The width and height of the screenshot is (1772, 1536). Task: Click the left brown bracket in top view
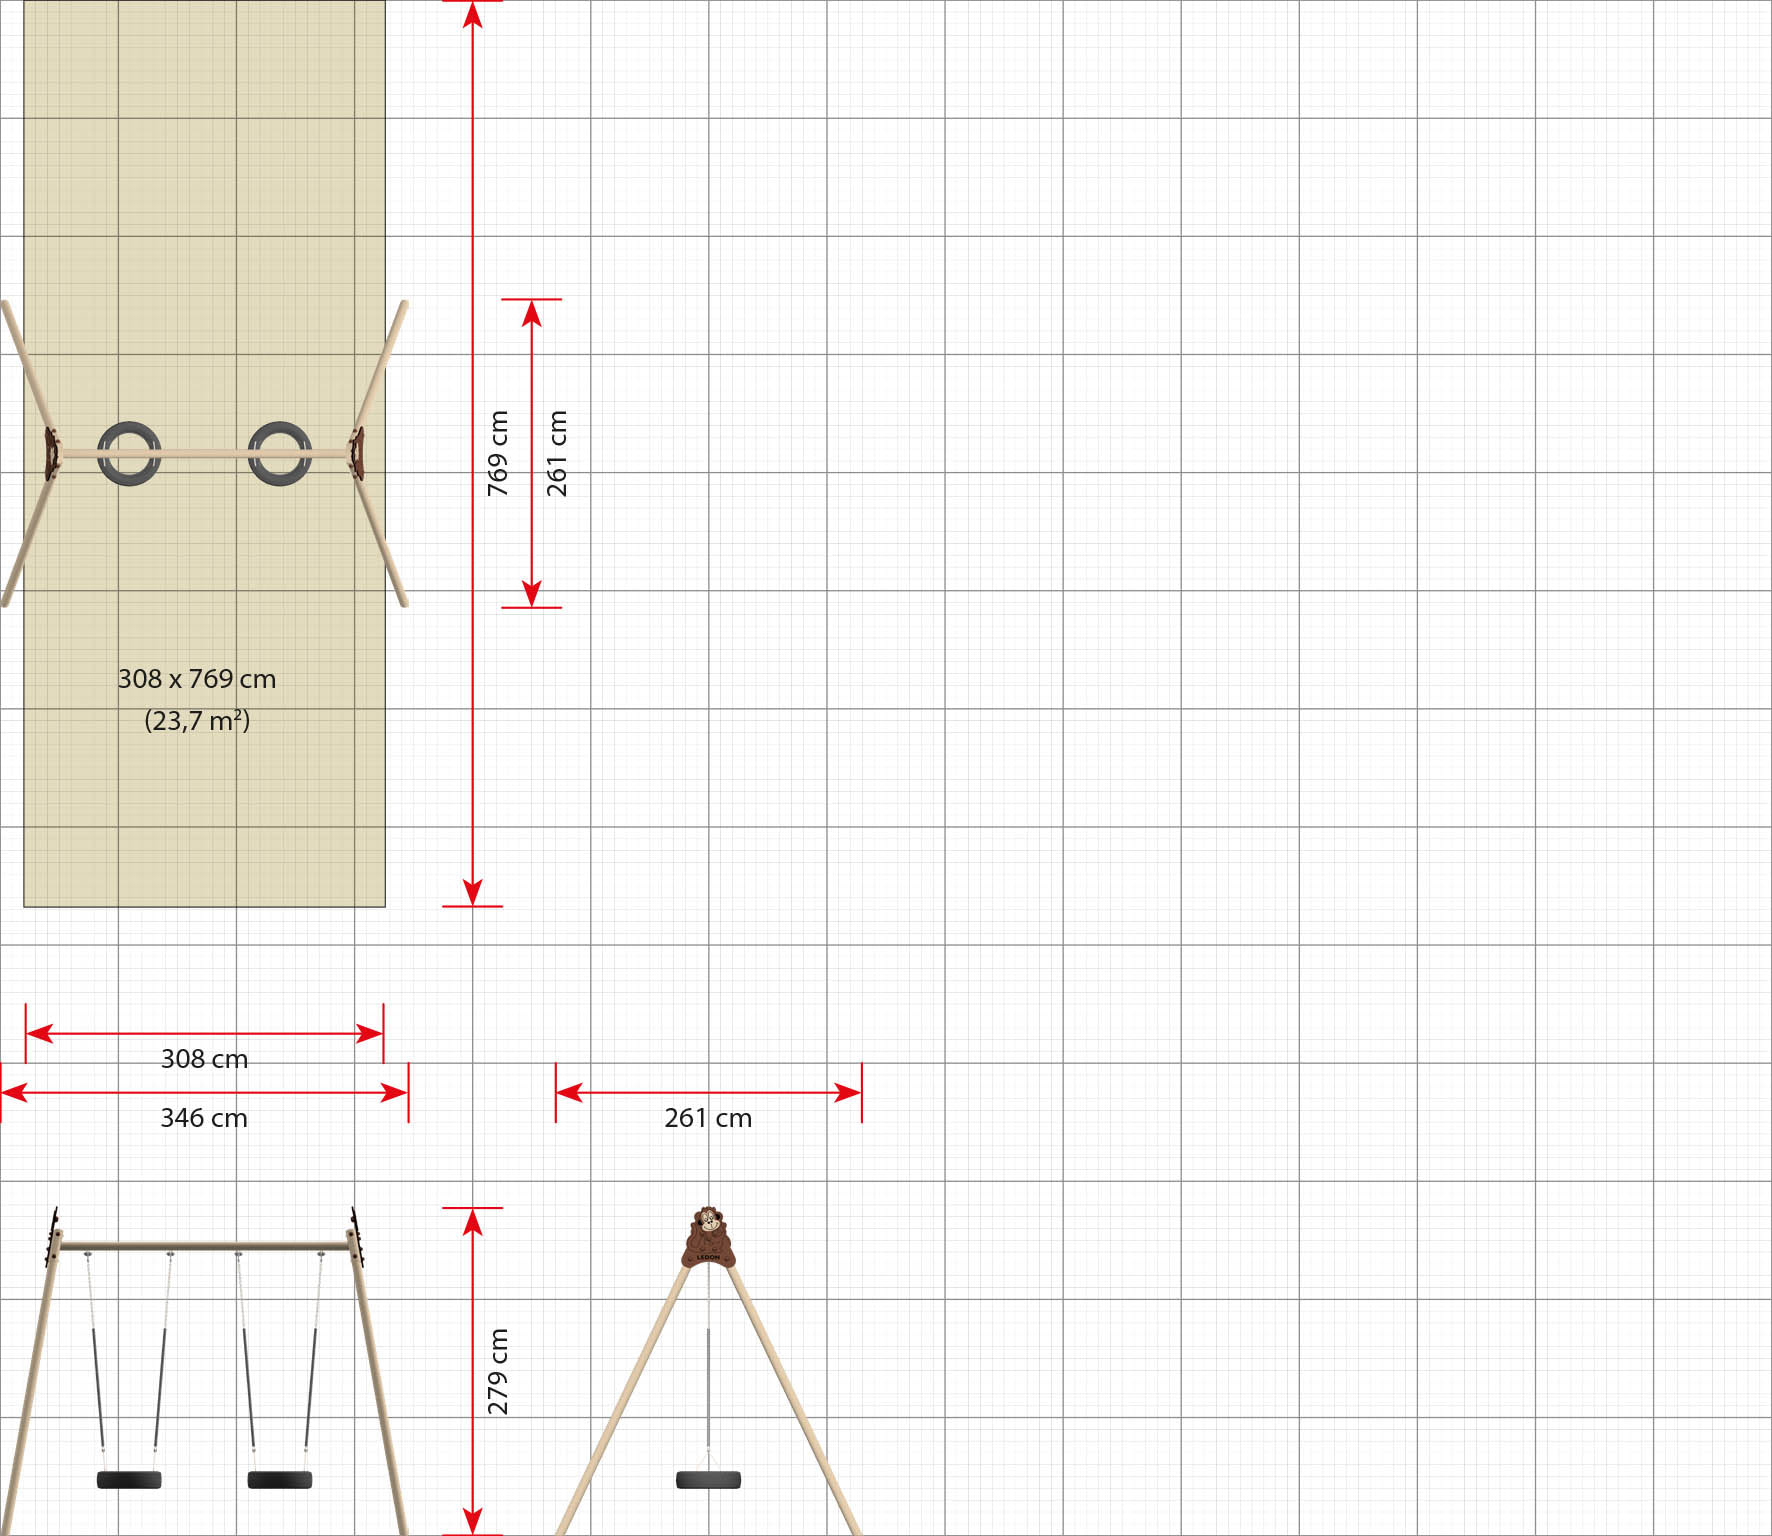(x=51, y=453)
